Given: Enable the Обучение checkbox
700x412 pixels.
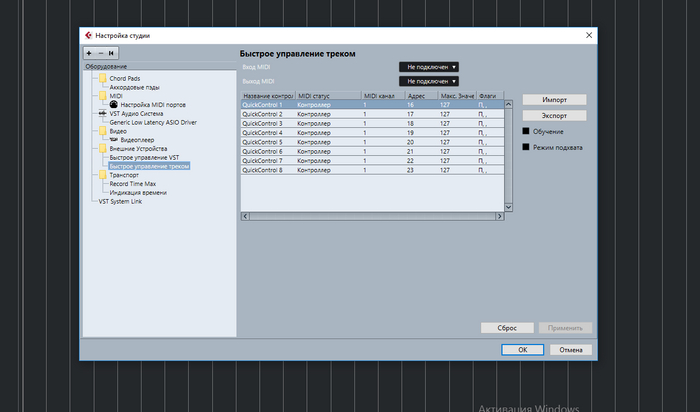Looking at the screenshot, I should 525,131.
